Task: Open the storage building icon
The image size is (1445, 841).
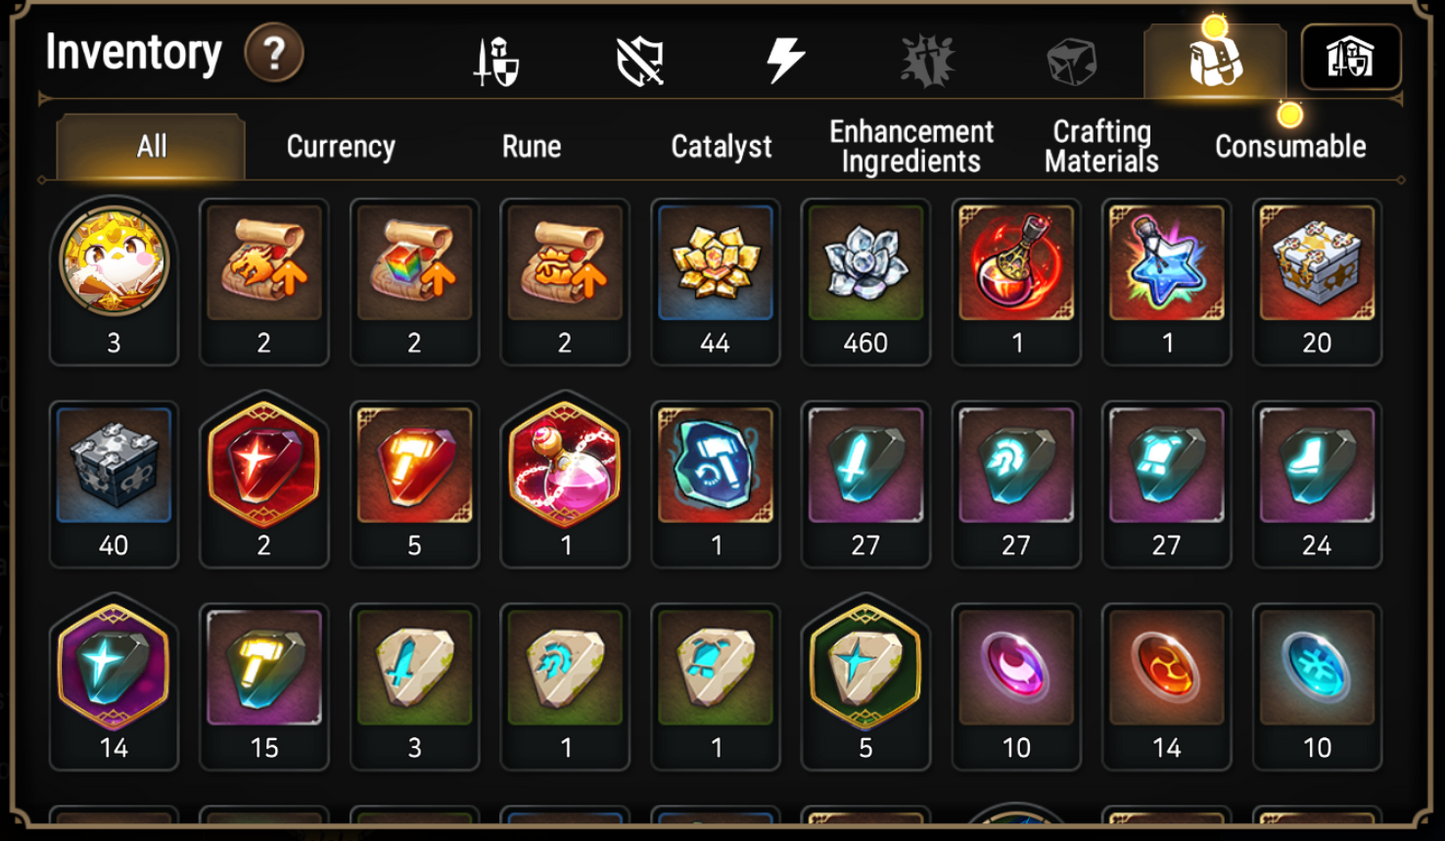Action: coord(1350,57)
